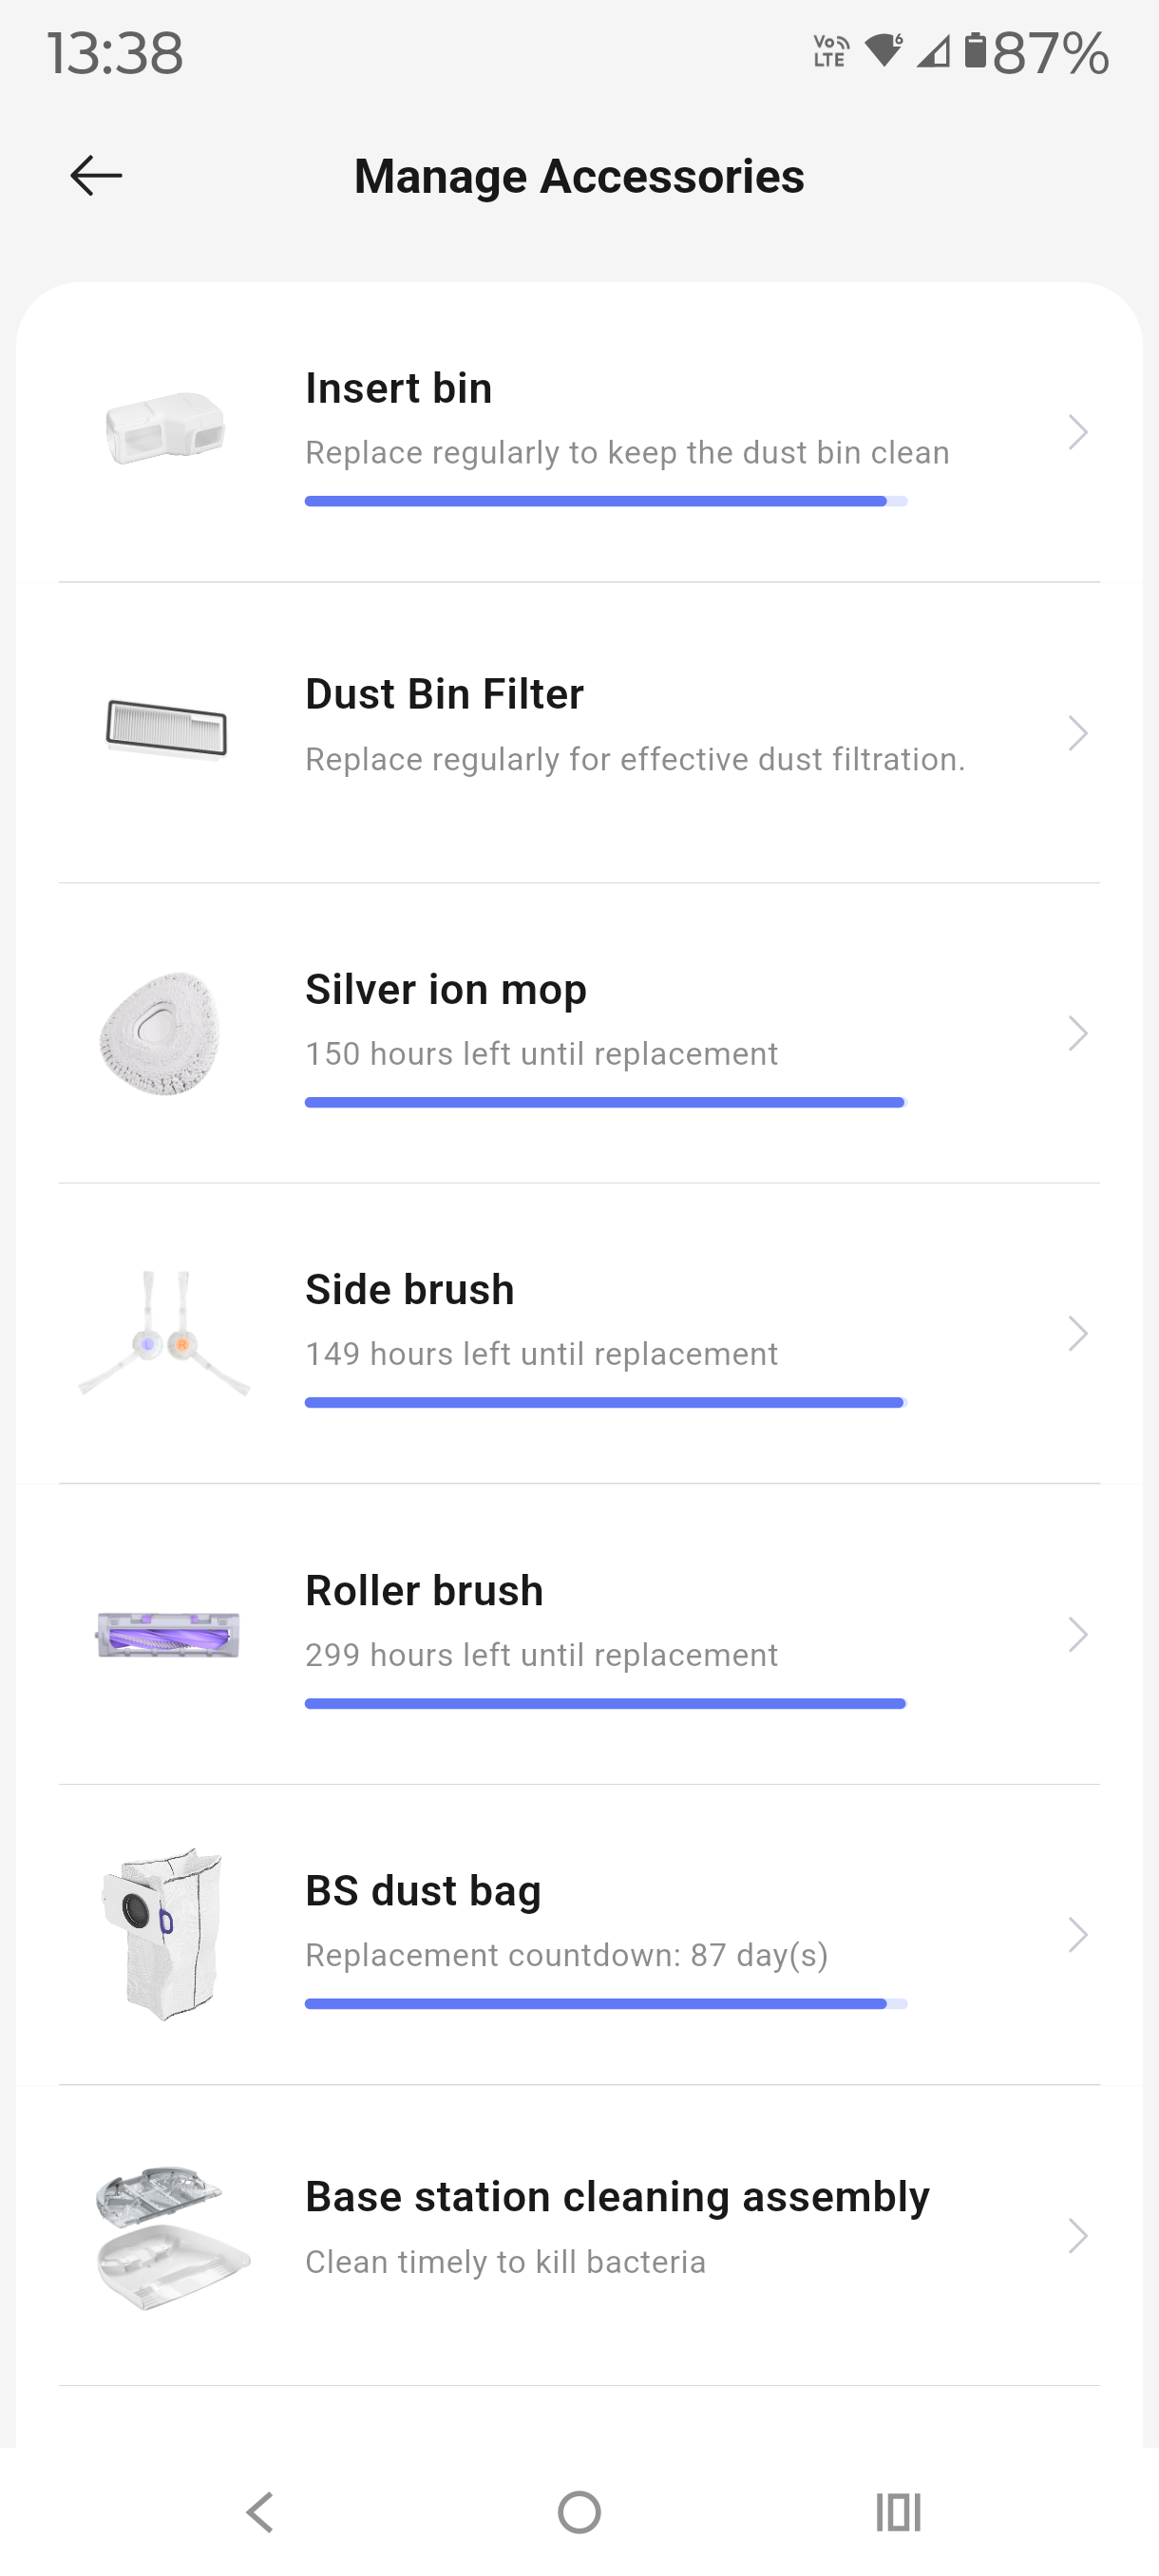The width and height of the screenshot is (1159, 2576).
Task: Open the Side brush chevron arrow
Action: 1077,1333
